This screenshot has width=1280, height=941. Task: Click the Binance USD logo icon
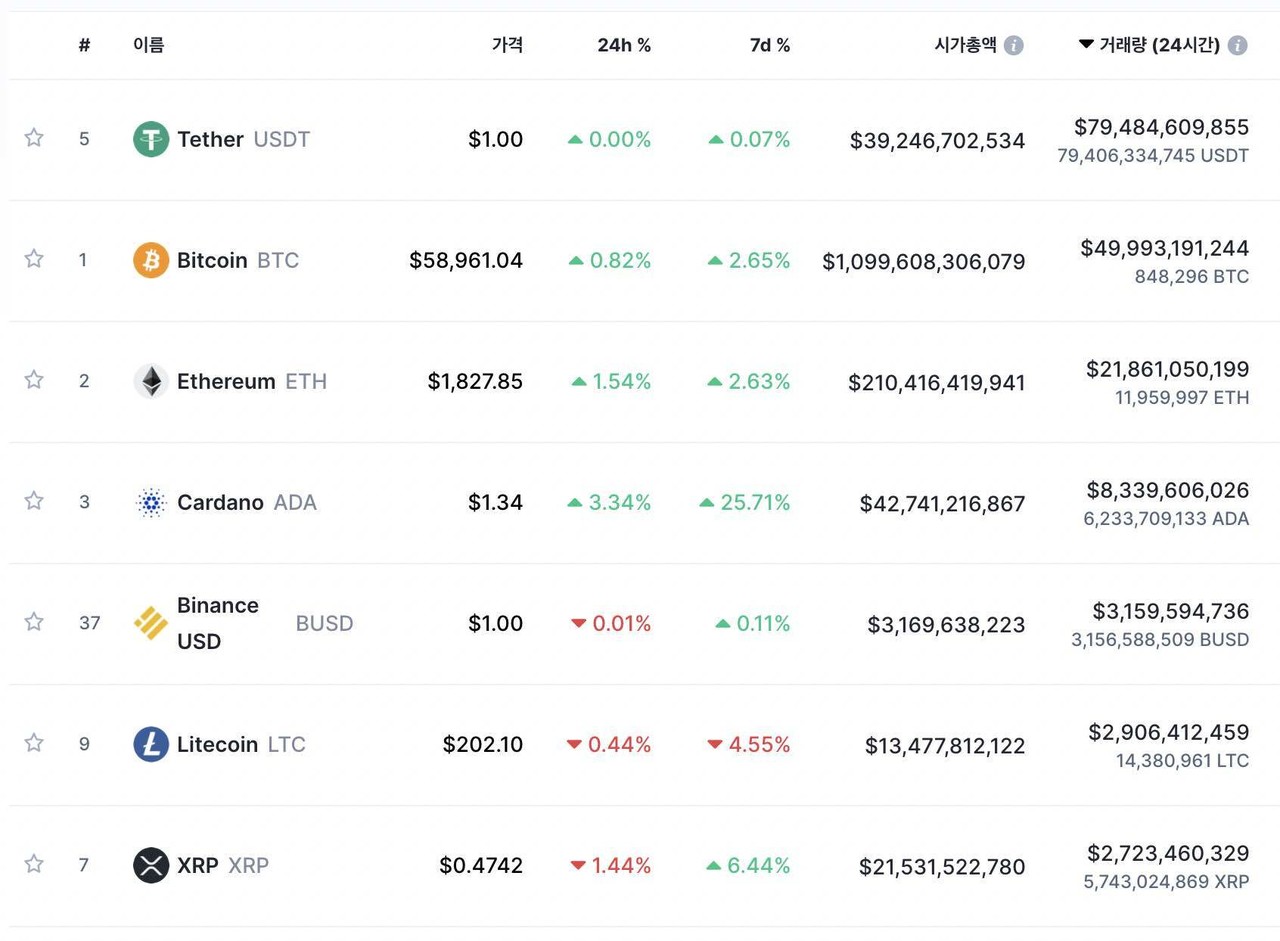151,623
